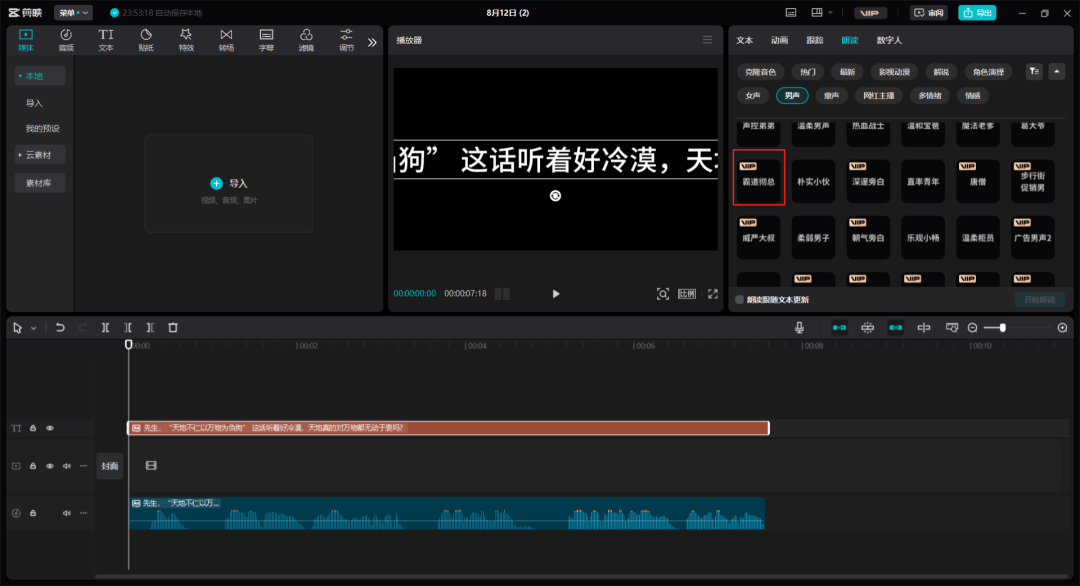This screenshot has height=586, width=1080.
Task: Select the 童声 voice category
Action: click(x=831, y=96)
